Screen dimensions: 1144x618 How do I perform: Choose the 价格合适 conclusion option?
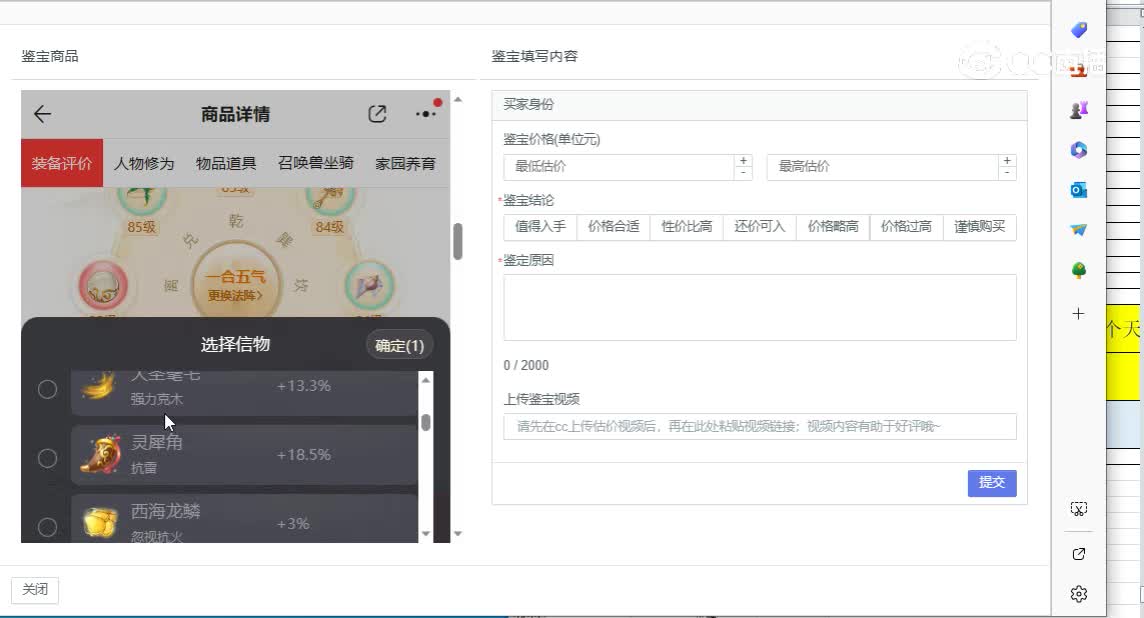(614, 227)
